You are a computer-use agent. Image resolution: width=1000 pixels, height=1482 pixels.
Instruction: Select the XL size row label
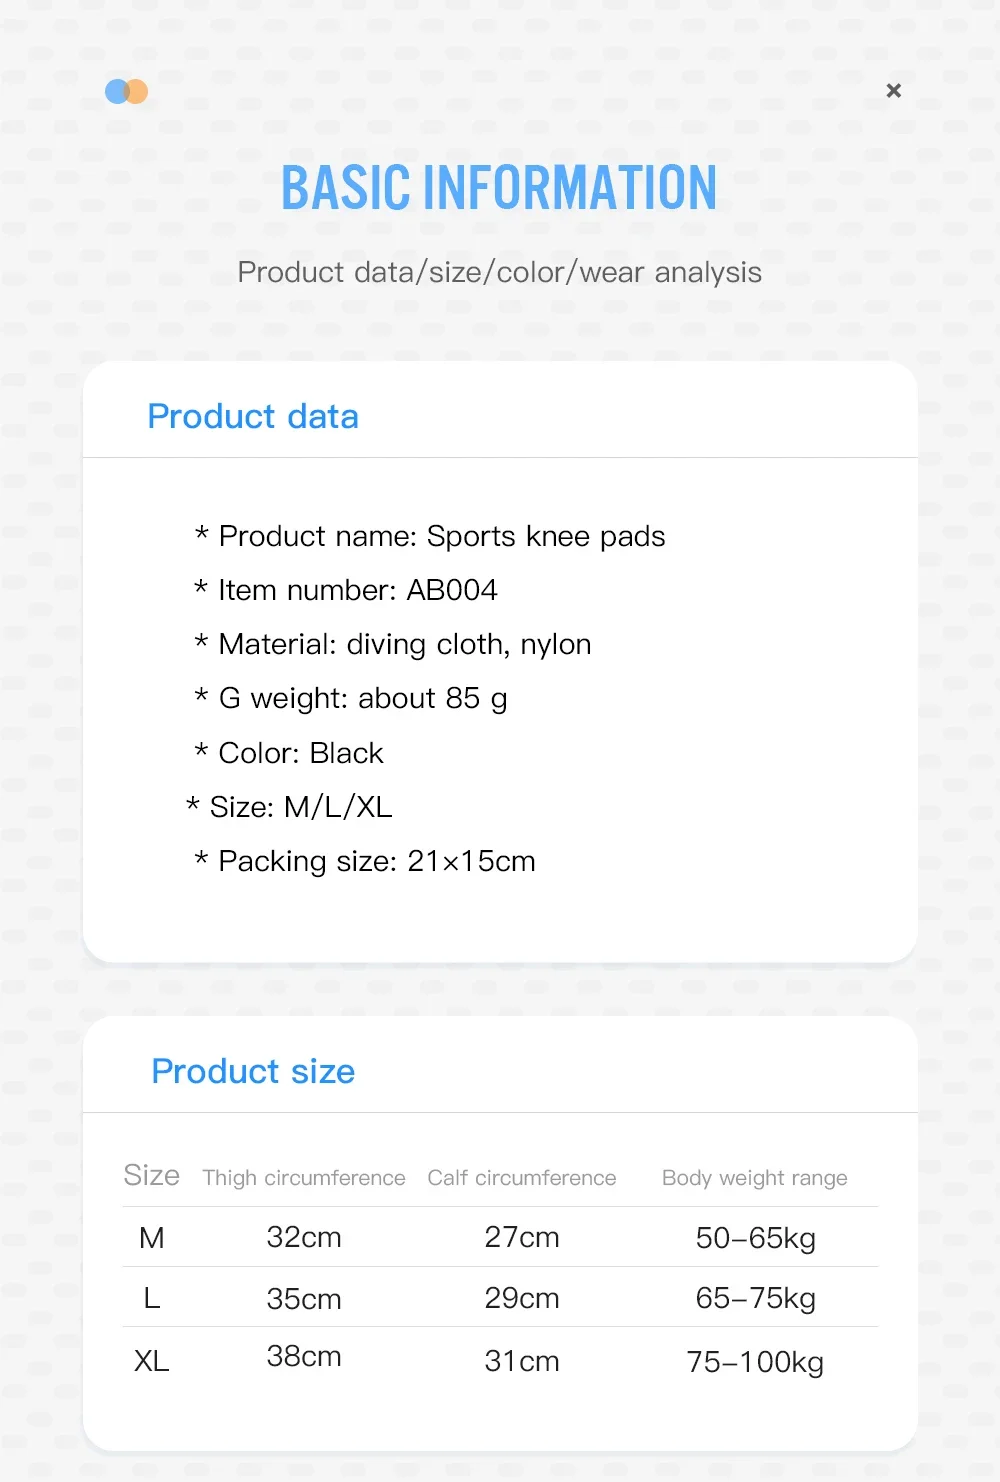[152, 1361]
